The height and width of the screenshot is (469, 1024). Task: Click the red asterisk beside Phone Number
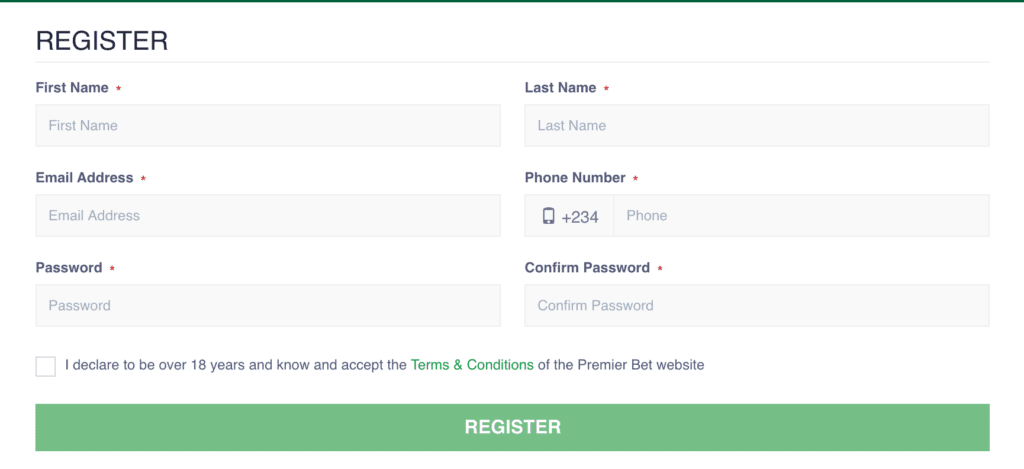pos(635,178)
